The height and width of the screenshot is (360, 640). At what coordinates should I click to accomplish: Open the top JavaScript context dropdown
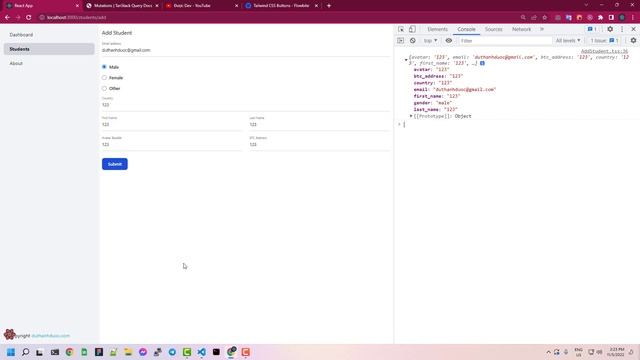[x=430, y=41]
